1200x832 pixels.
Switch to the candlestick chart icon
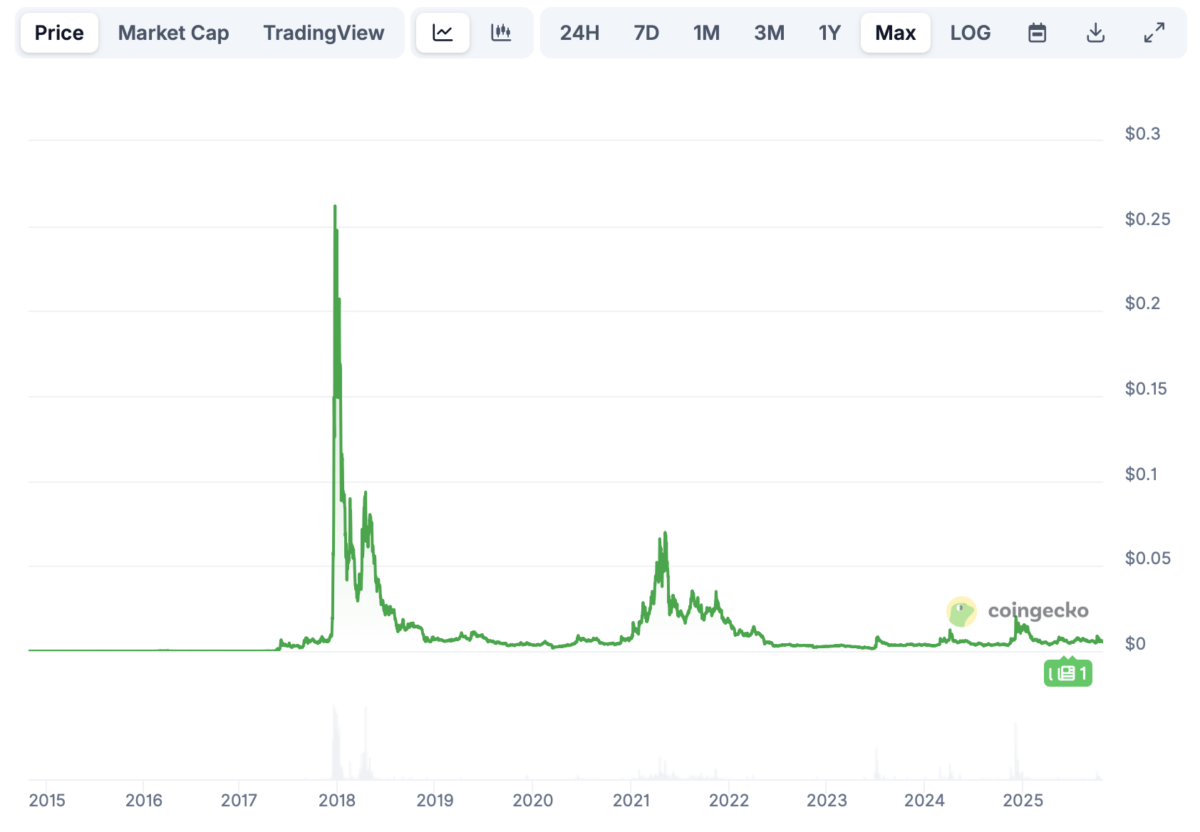pos(502,32)
